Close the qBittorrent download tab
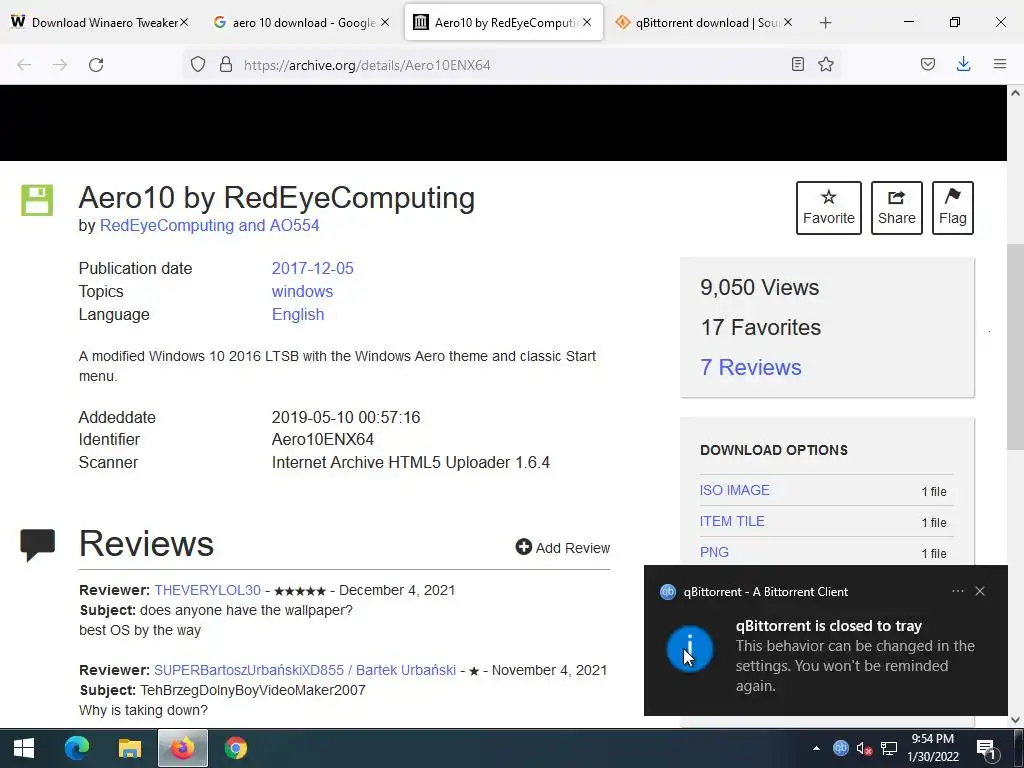Image resolution: width=1024 pixels, height=768 pixels. point(788,22)
